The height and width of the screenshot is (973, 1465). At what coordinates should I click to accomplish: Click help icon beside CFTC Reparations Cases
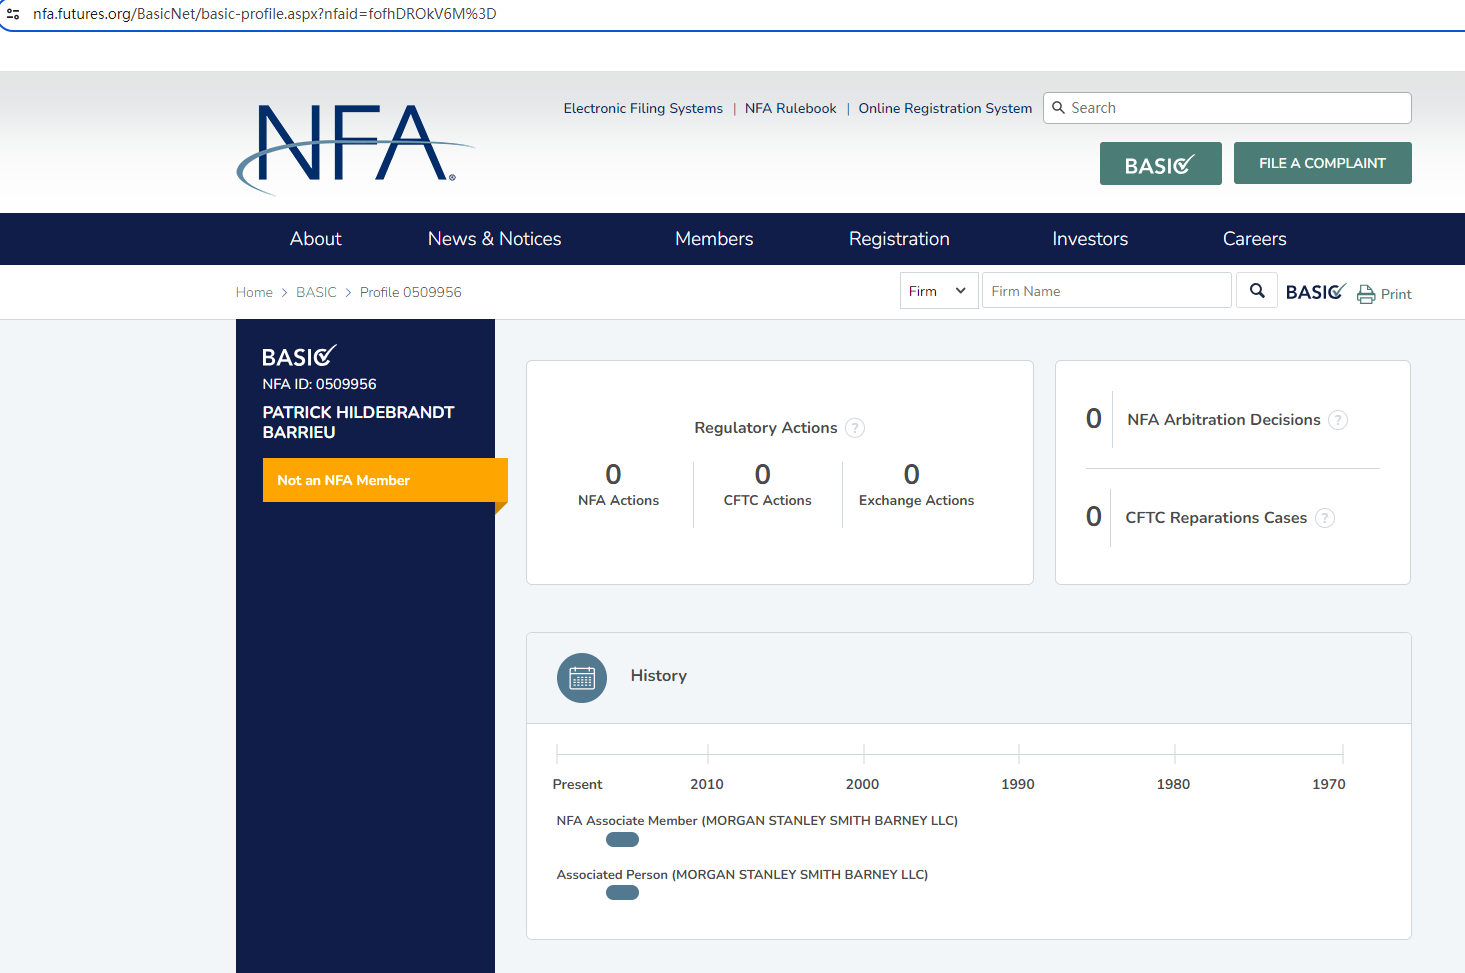[x=1325, y=518]
